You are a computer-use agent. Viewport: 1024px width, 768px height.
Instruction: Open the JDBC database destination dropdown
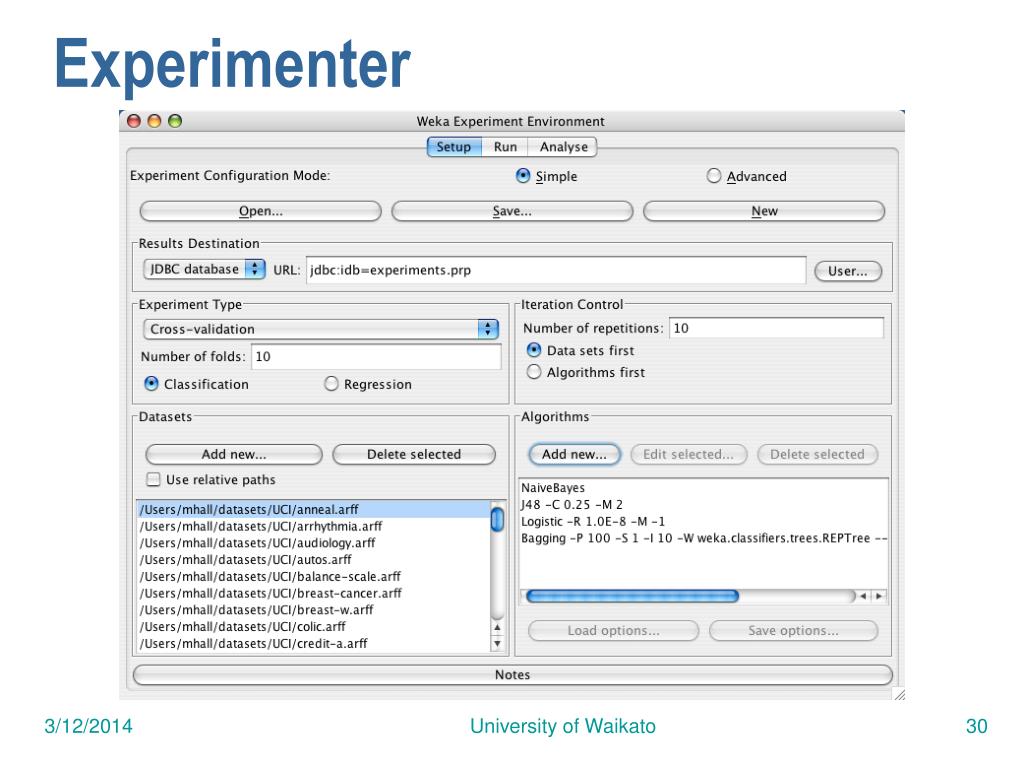coord(204,269)
